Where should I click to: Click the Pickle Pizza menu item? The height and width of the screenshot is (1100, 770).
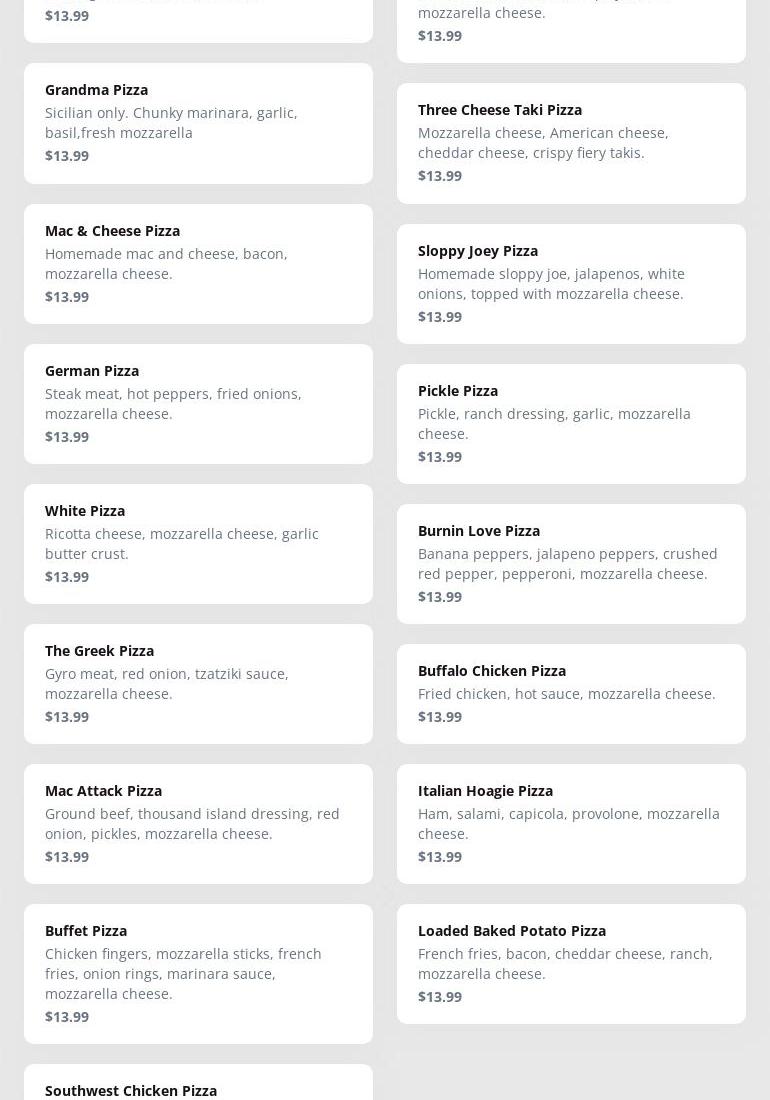pos(571,424)
